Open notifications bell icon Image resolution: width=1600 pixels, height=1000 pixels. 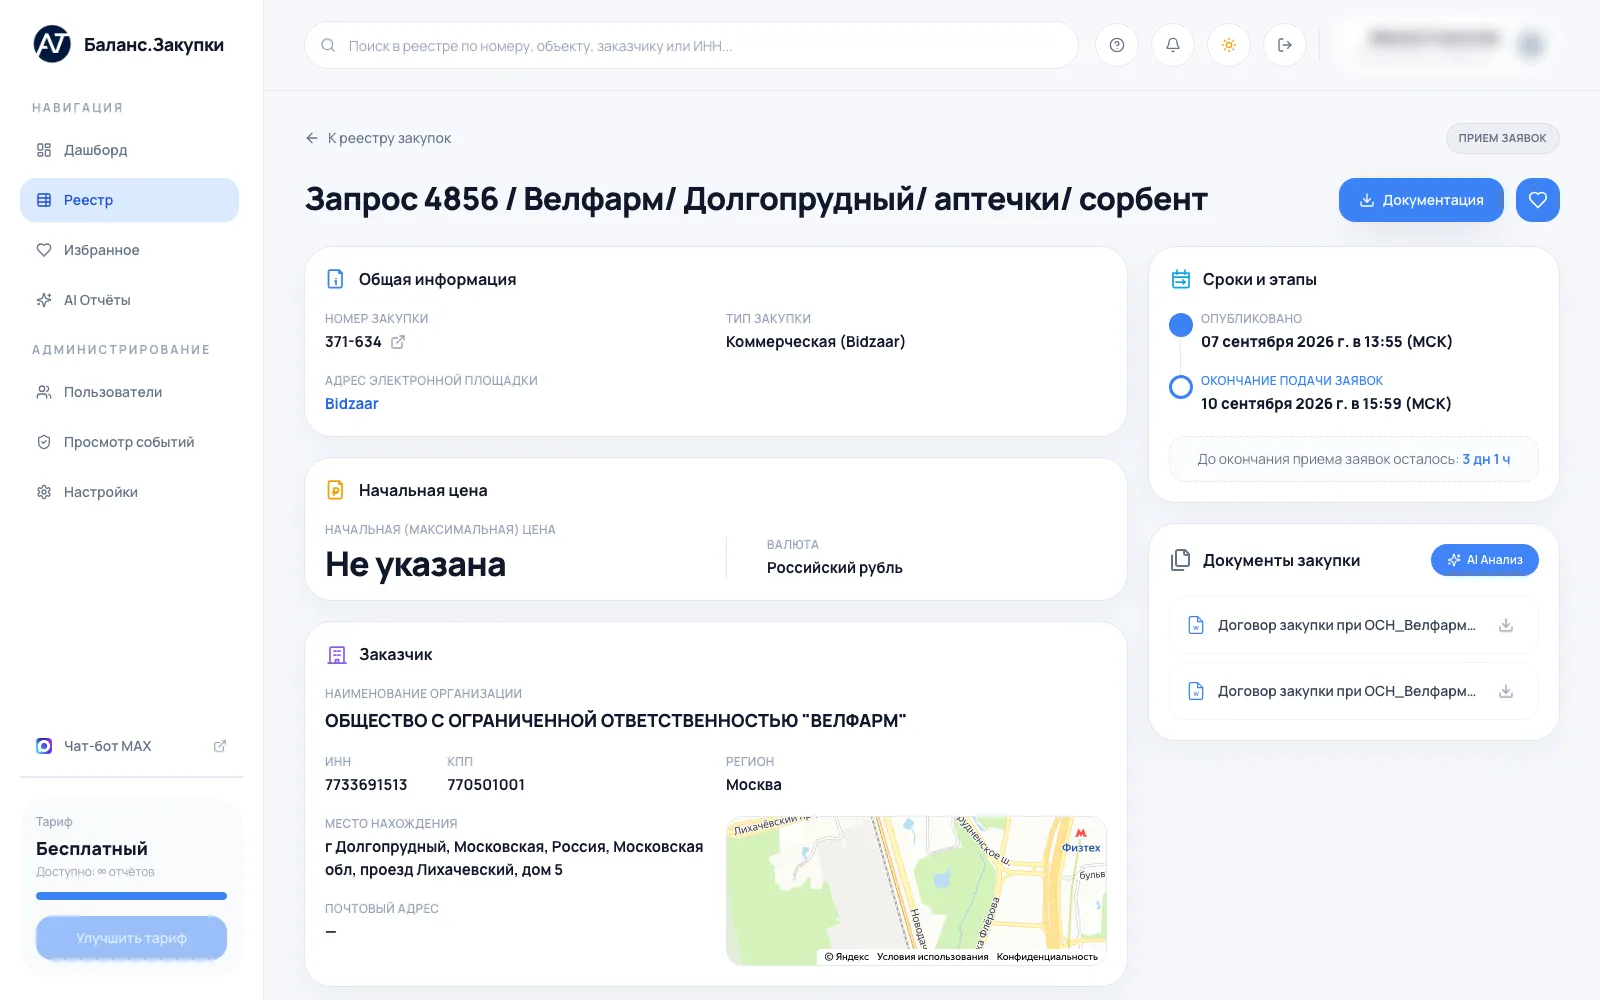pos(1173,45)
